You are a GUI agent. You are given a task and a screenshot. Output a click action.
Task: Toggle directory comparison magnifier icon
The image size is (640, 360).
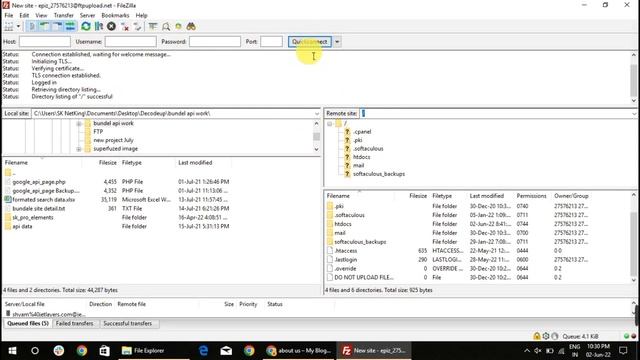coord(166,27)
